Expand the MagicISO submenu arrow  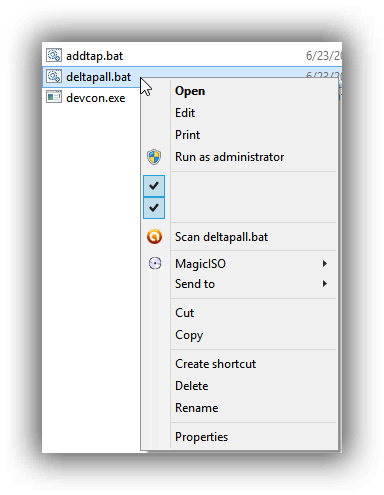(x=325, y=264)
